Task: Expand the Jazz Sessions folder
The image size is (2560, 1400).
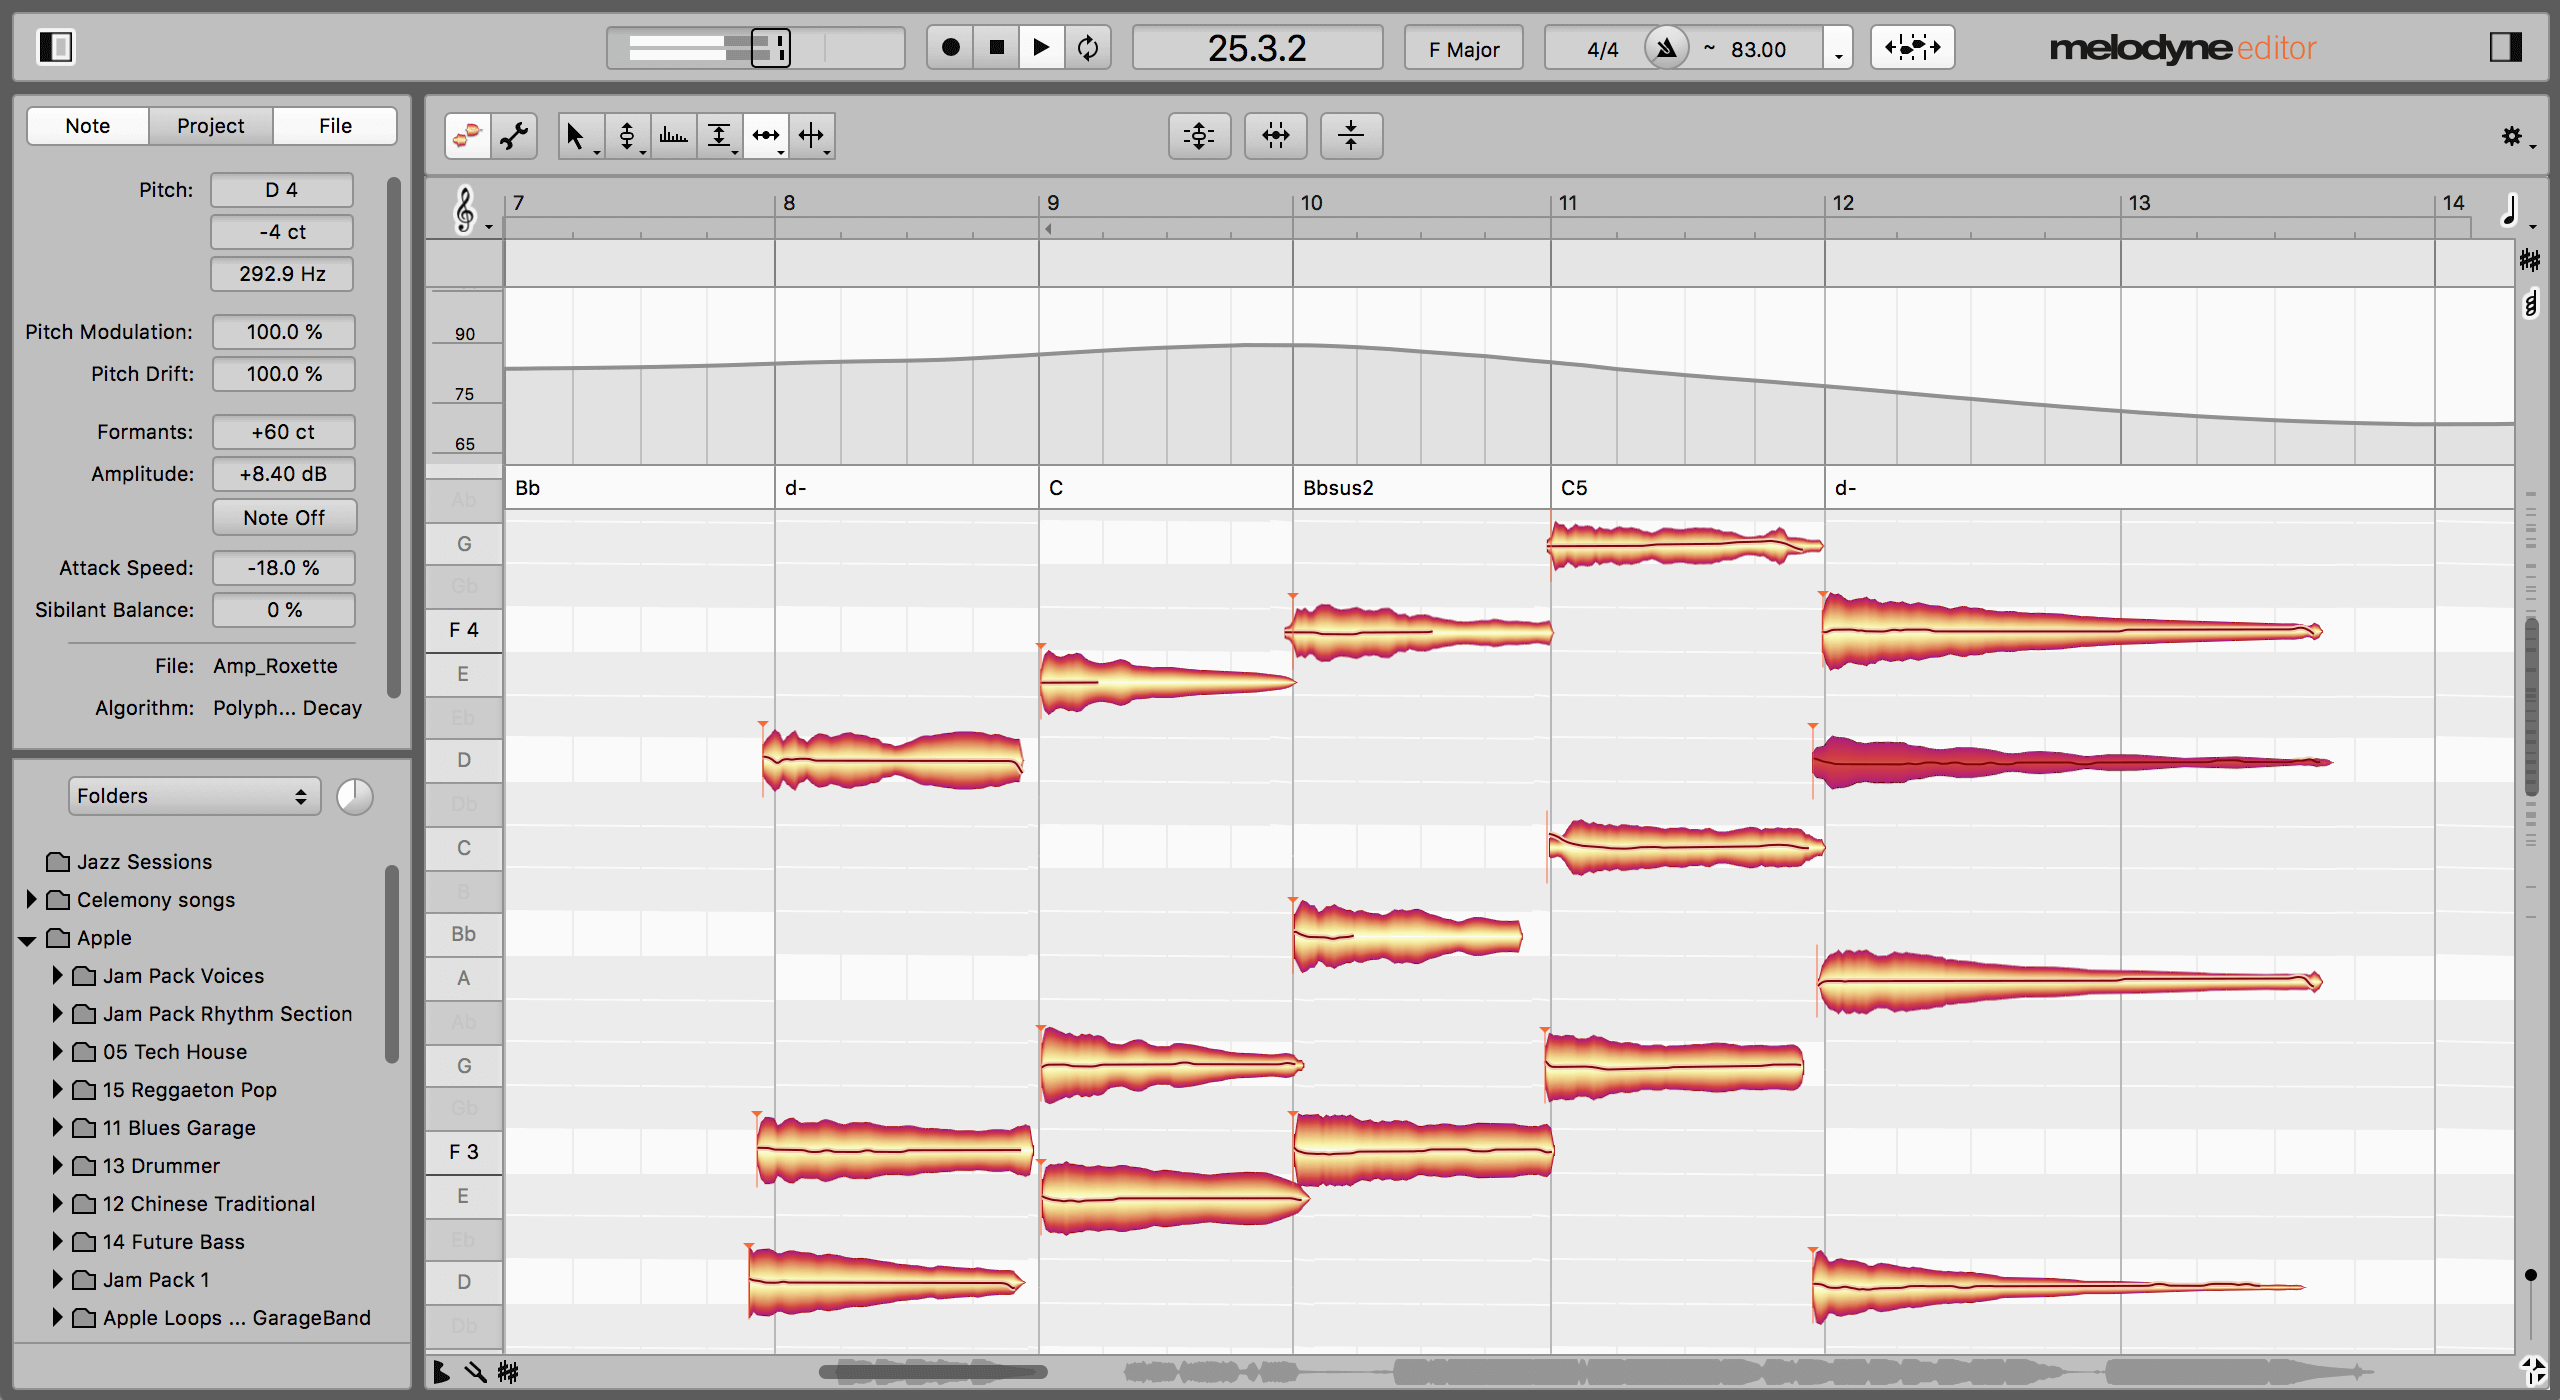Action: pyautogui.click(x=29, y=862)
